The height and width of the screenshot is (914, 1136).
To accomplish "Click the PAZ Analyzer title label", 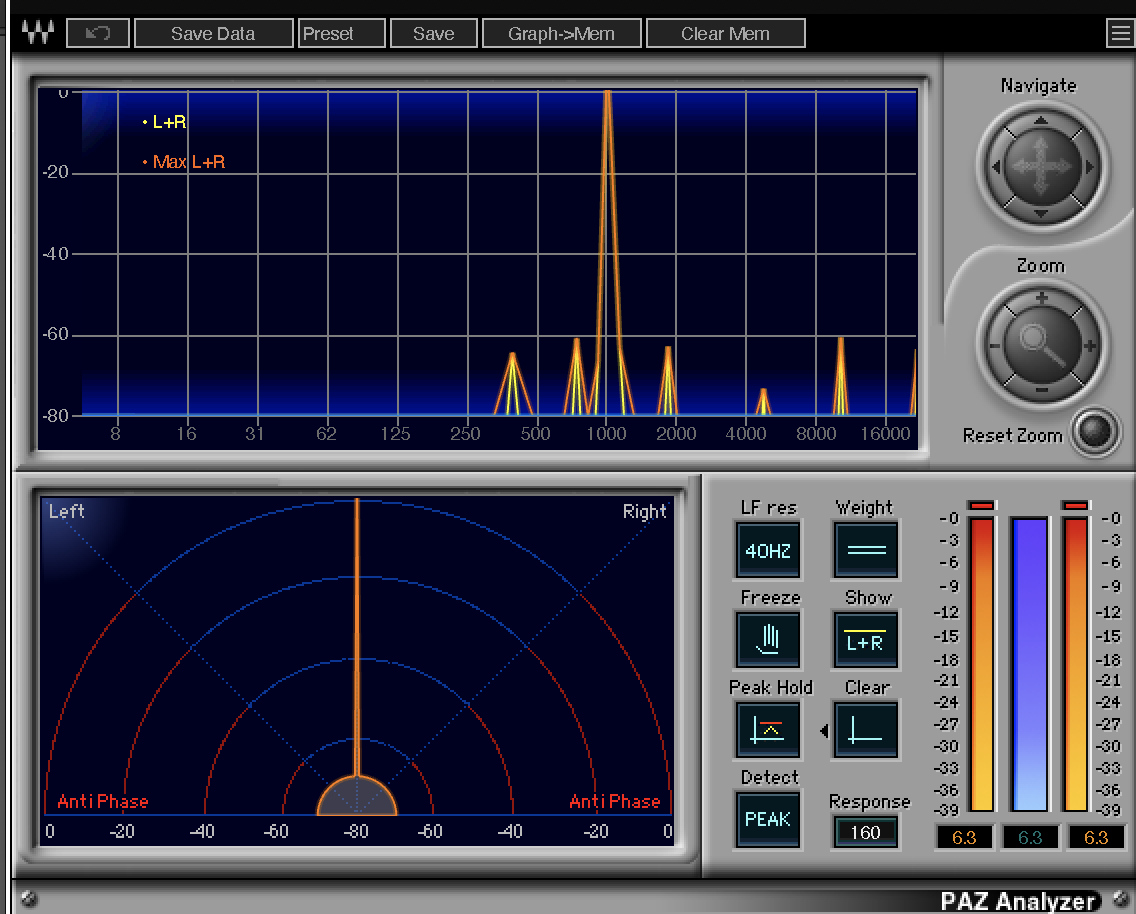I will 1018,901.
